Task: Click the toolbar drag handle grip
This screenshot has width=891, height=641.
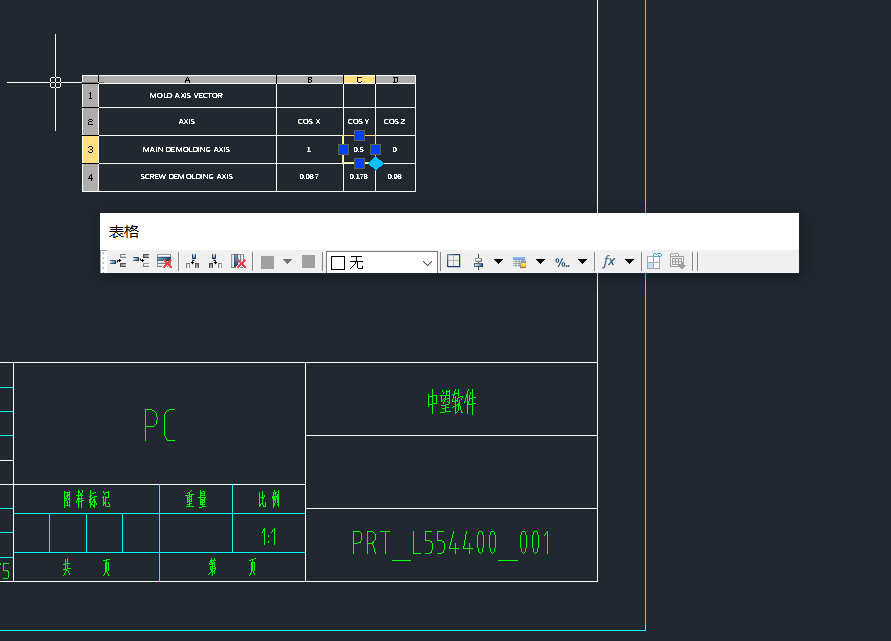Action: click(x=103, y=261)
